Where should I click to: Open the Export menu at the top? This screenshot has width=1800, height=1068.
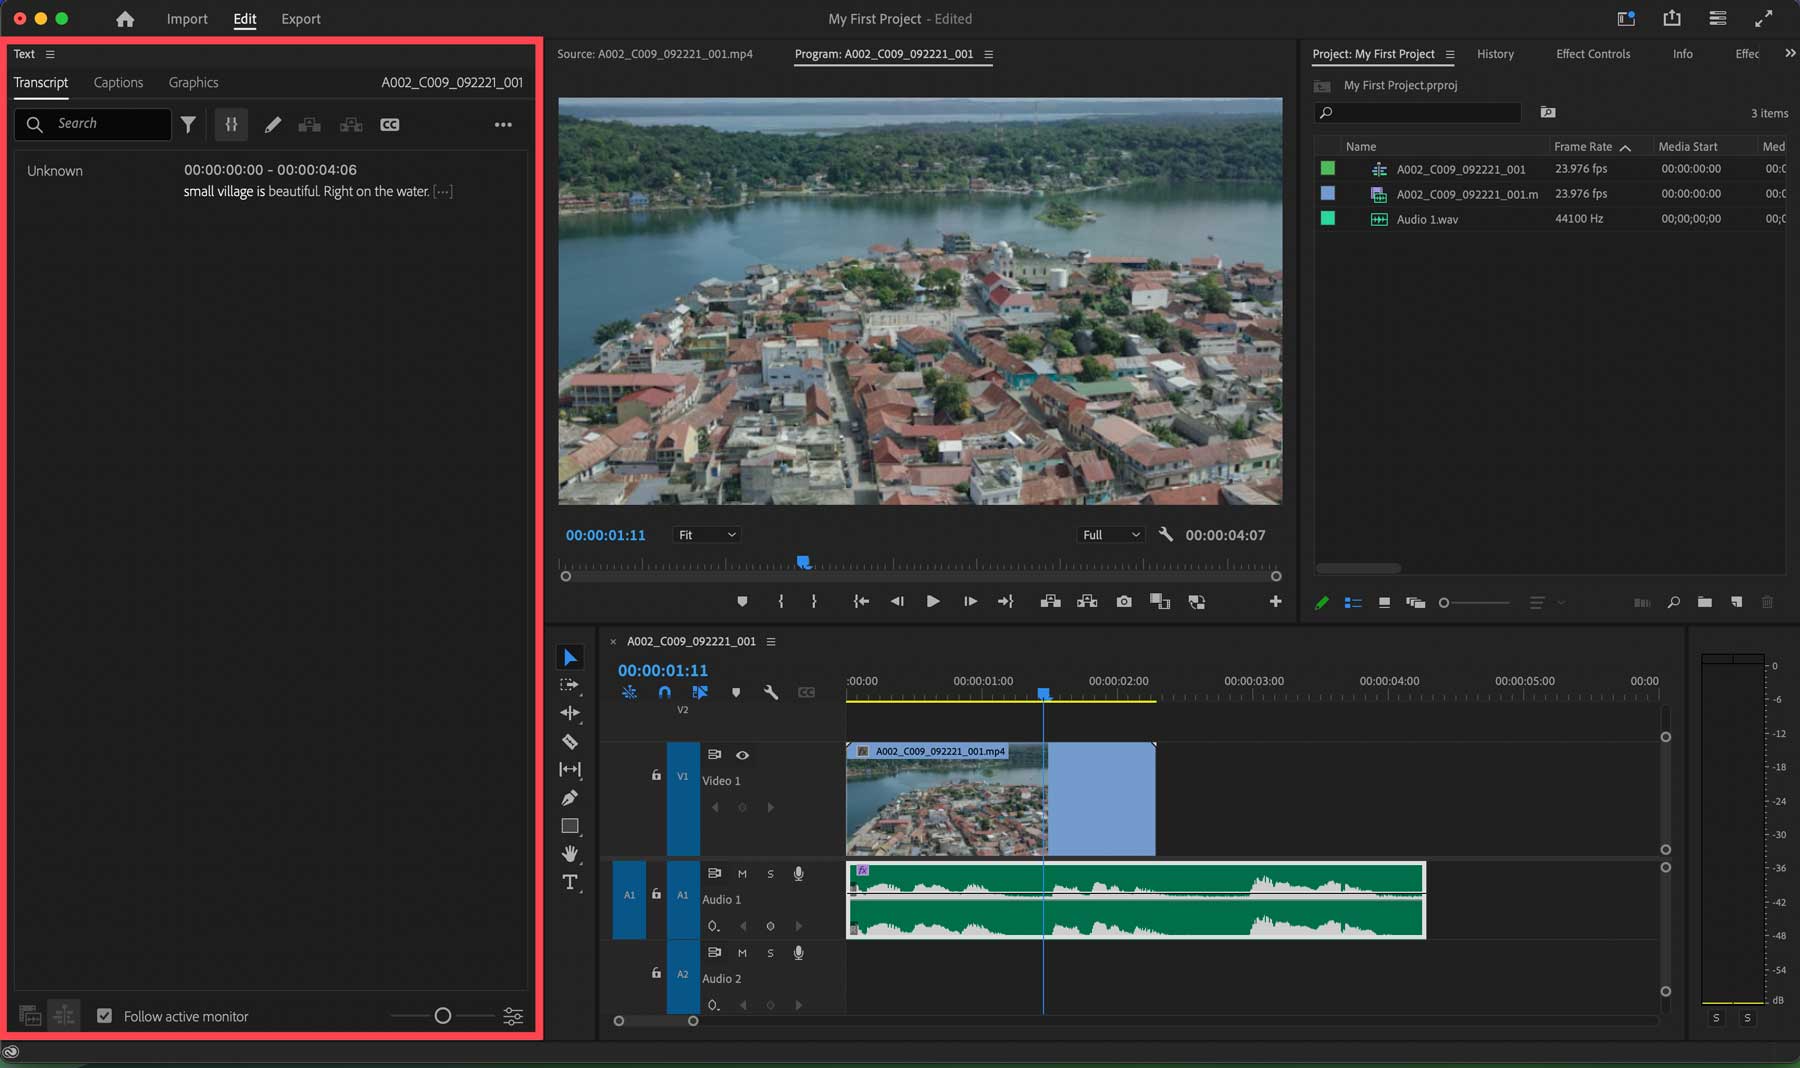click(300, 18)
